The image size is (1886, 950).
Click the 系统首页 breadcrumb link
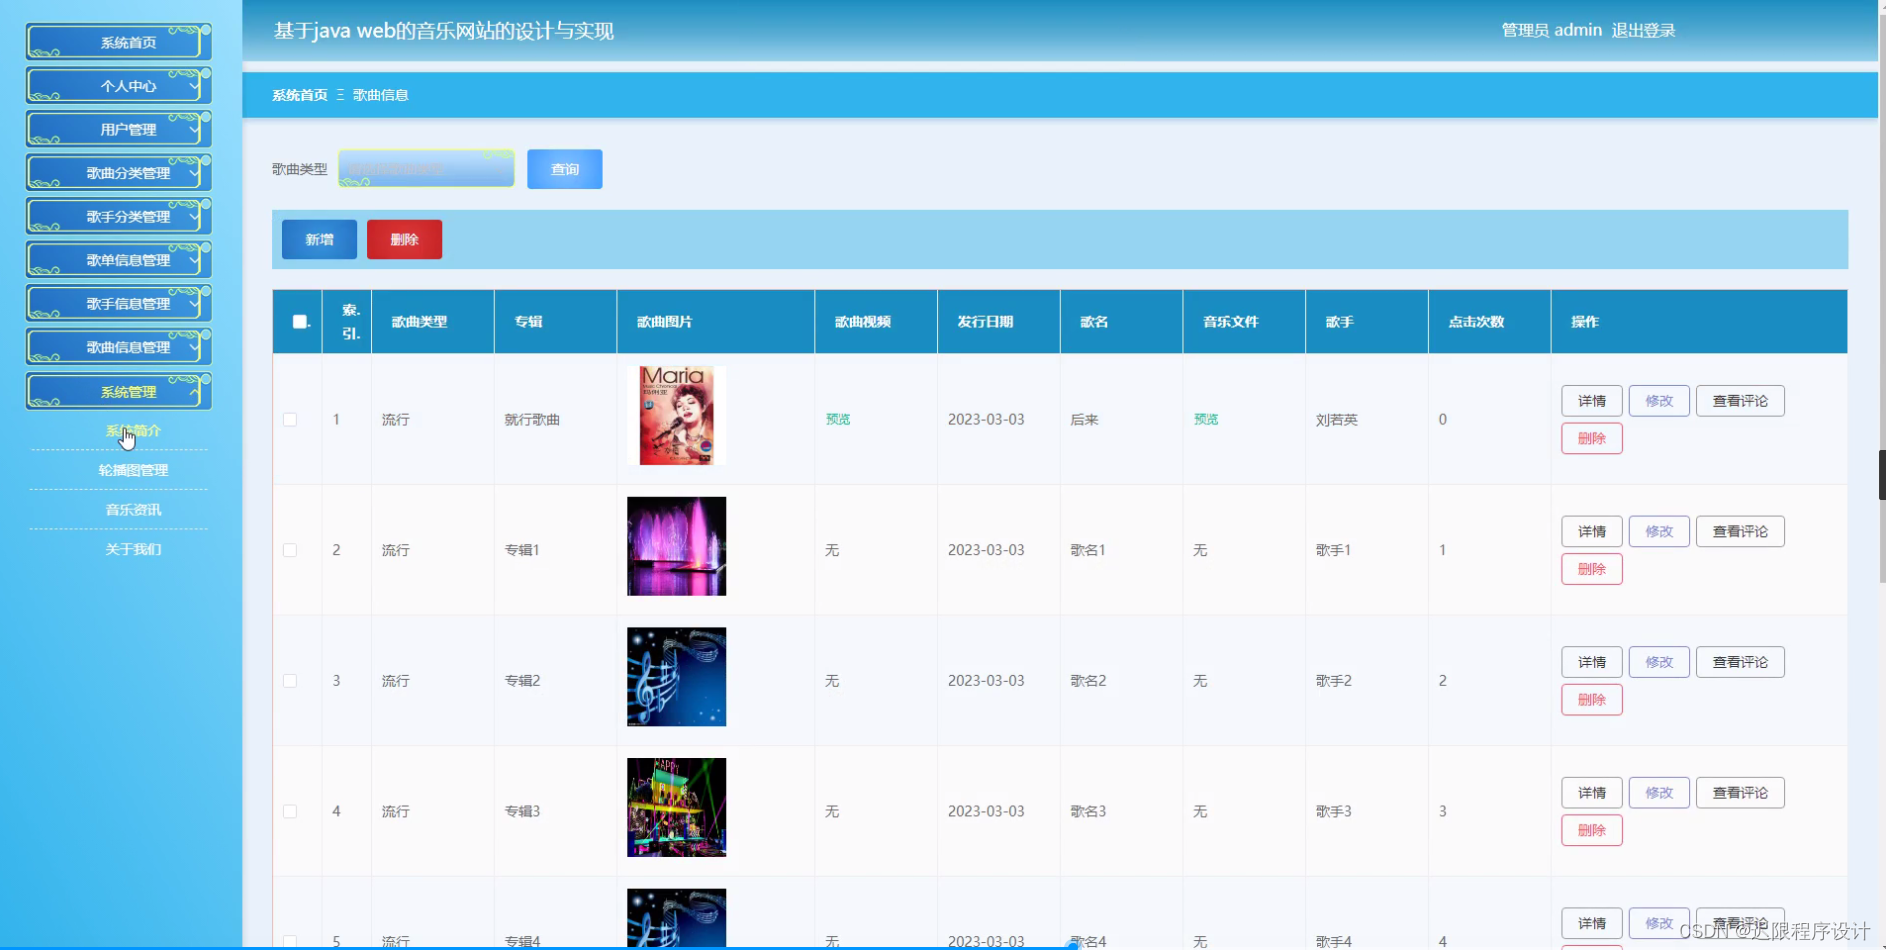click(x=300, y=95)
